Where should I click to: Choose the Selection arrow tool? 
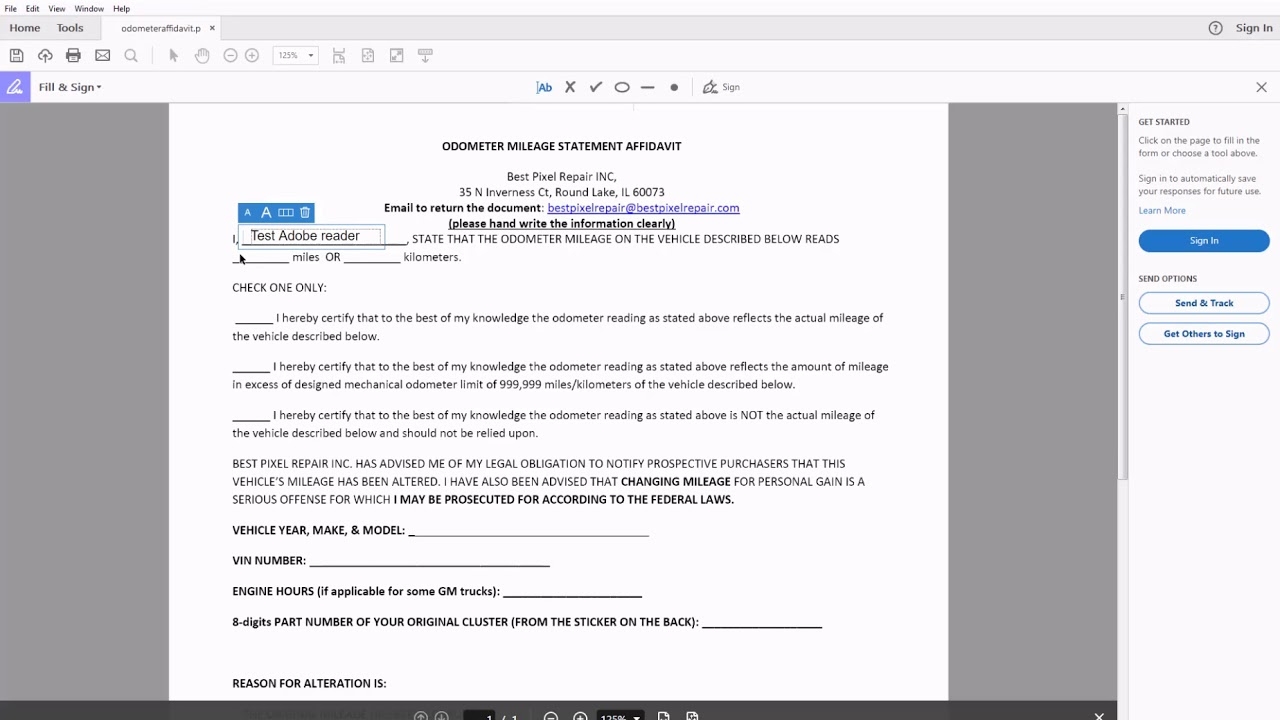(173, 55)
